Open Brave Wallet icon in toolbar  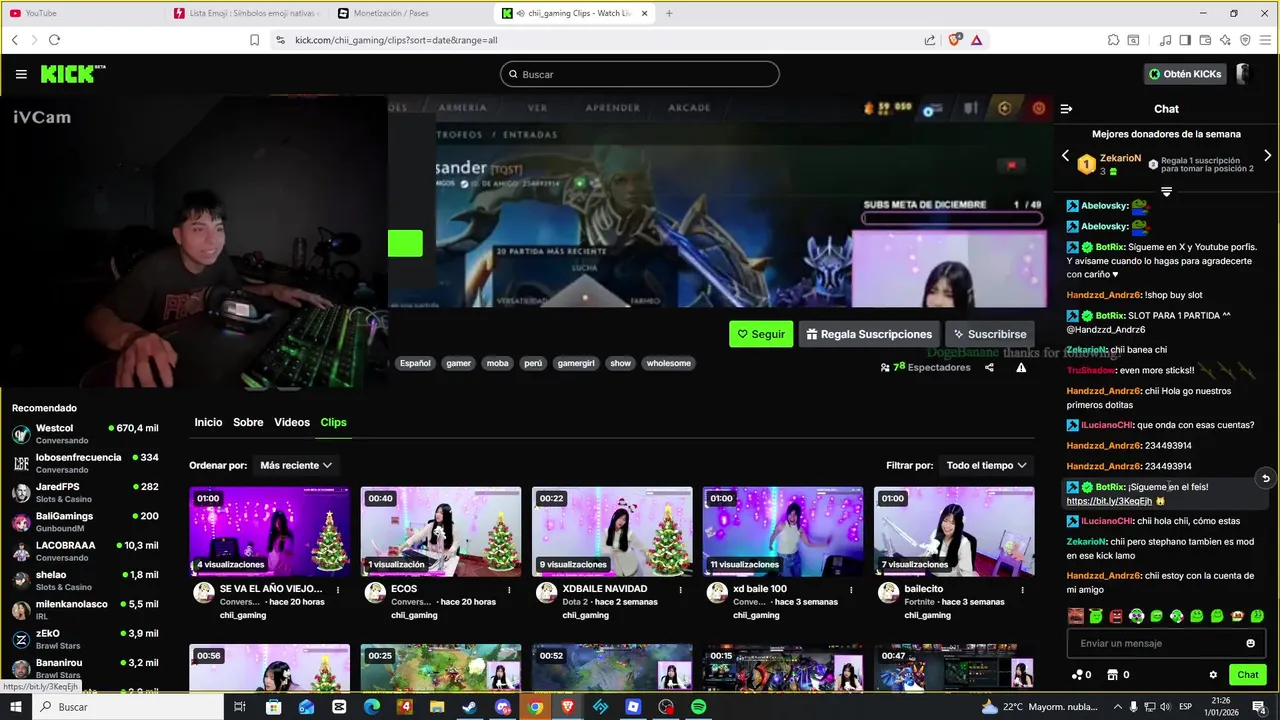(1205, 40)
